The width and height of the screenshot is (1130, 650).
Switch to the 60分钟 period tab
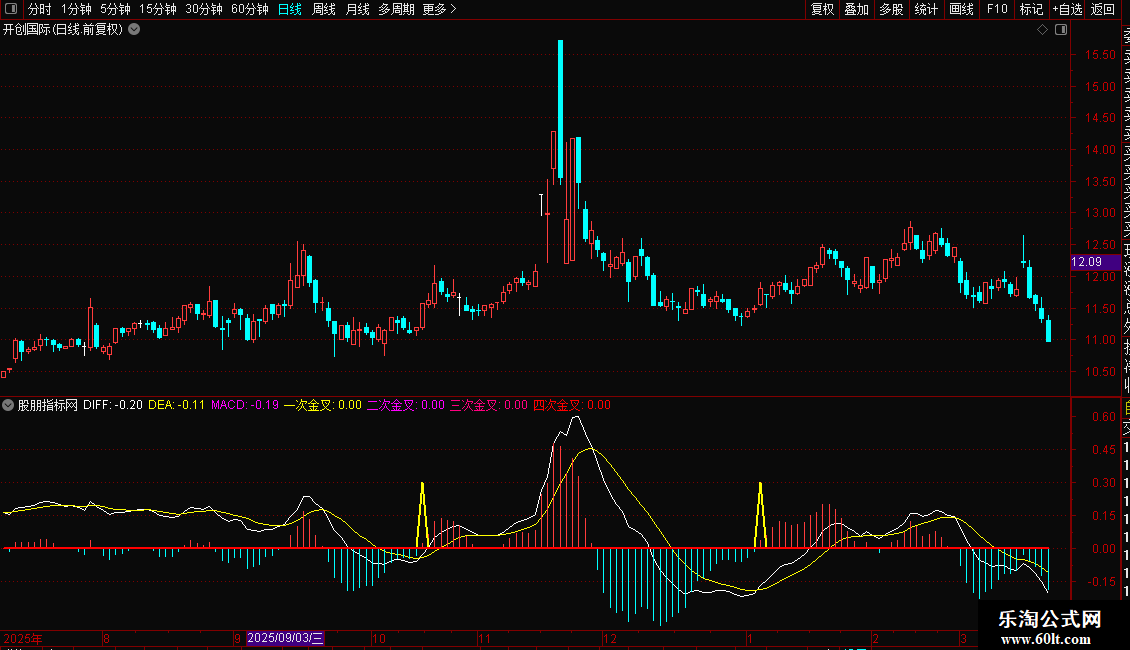tap(249, 9)
